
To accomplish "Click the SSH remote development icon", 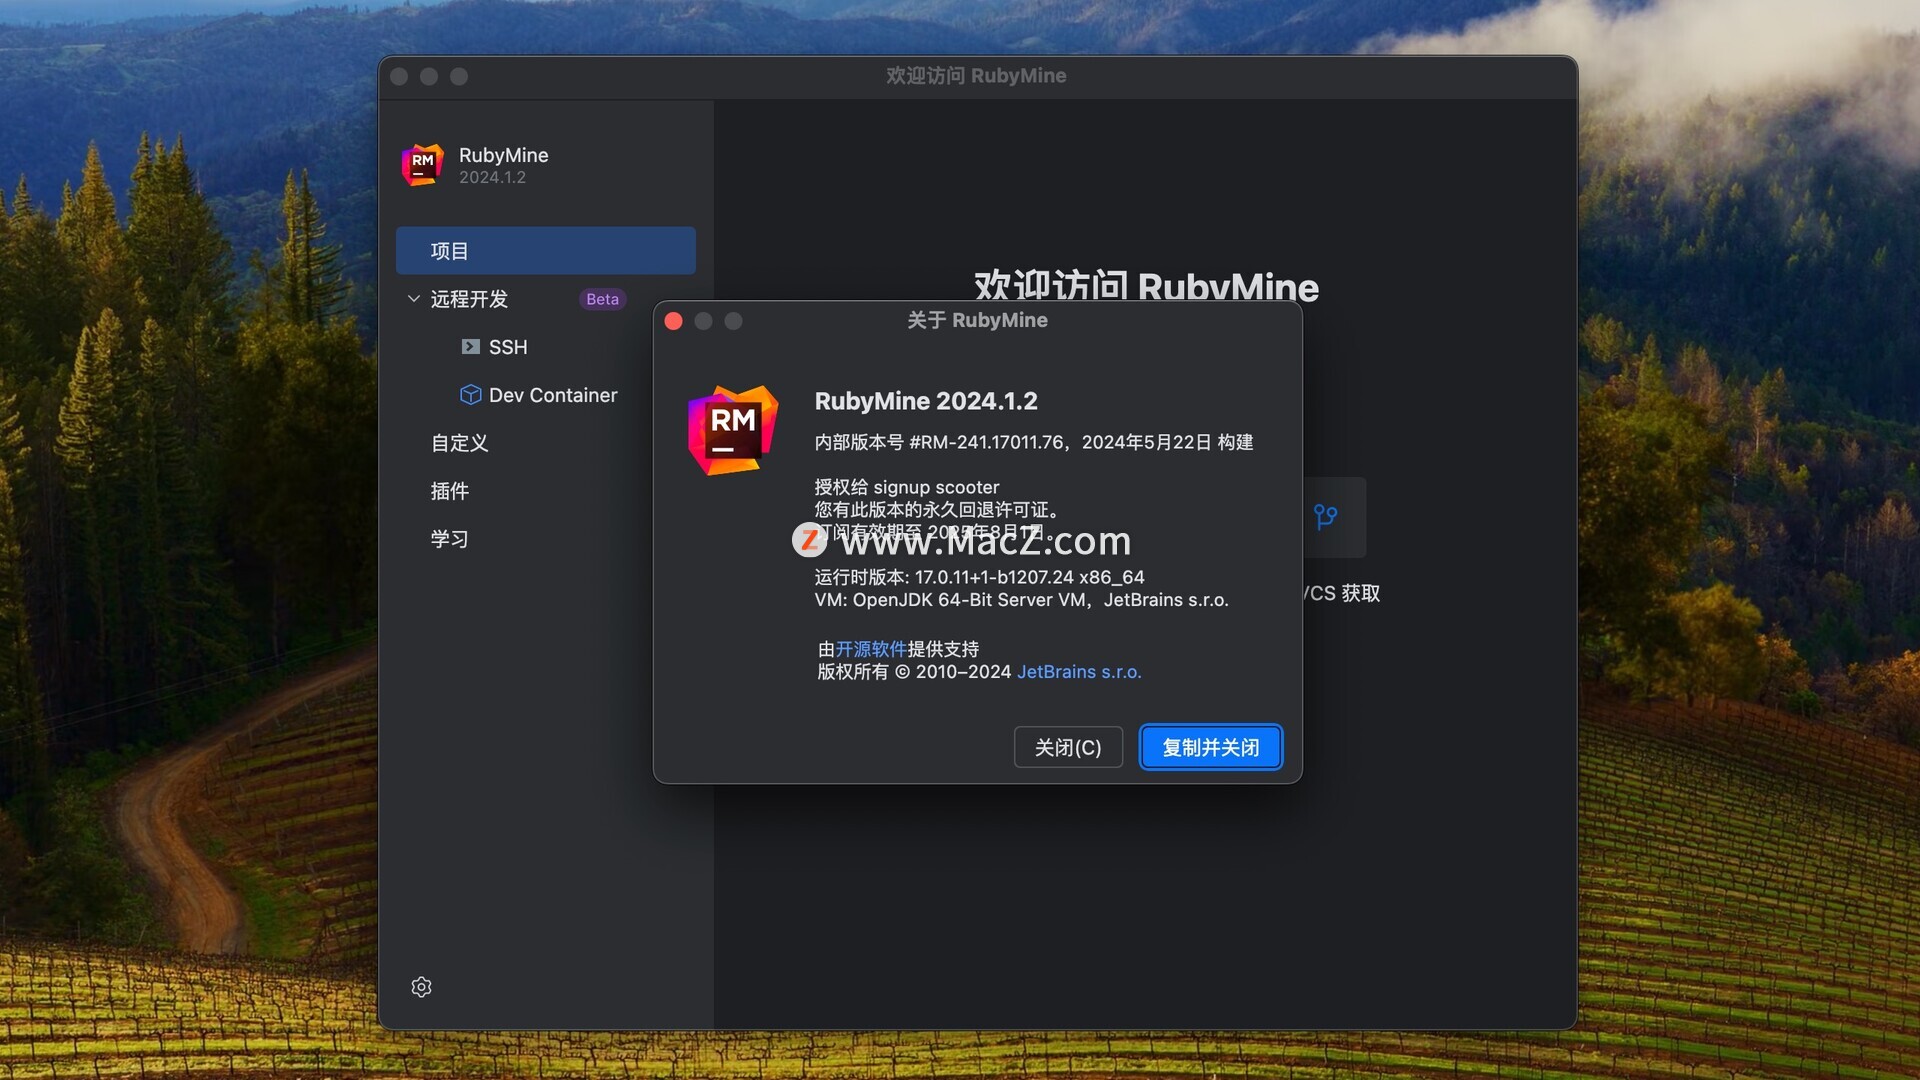I will tap(467, 345).
